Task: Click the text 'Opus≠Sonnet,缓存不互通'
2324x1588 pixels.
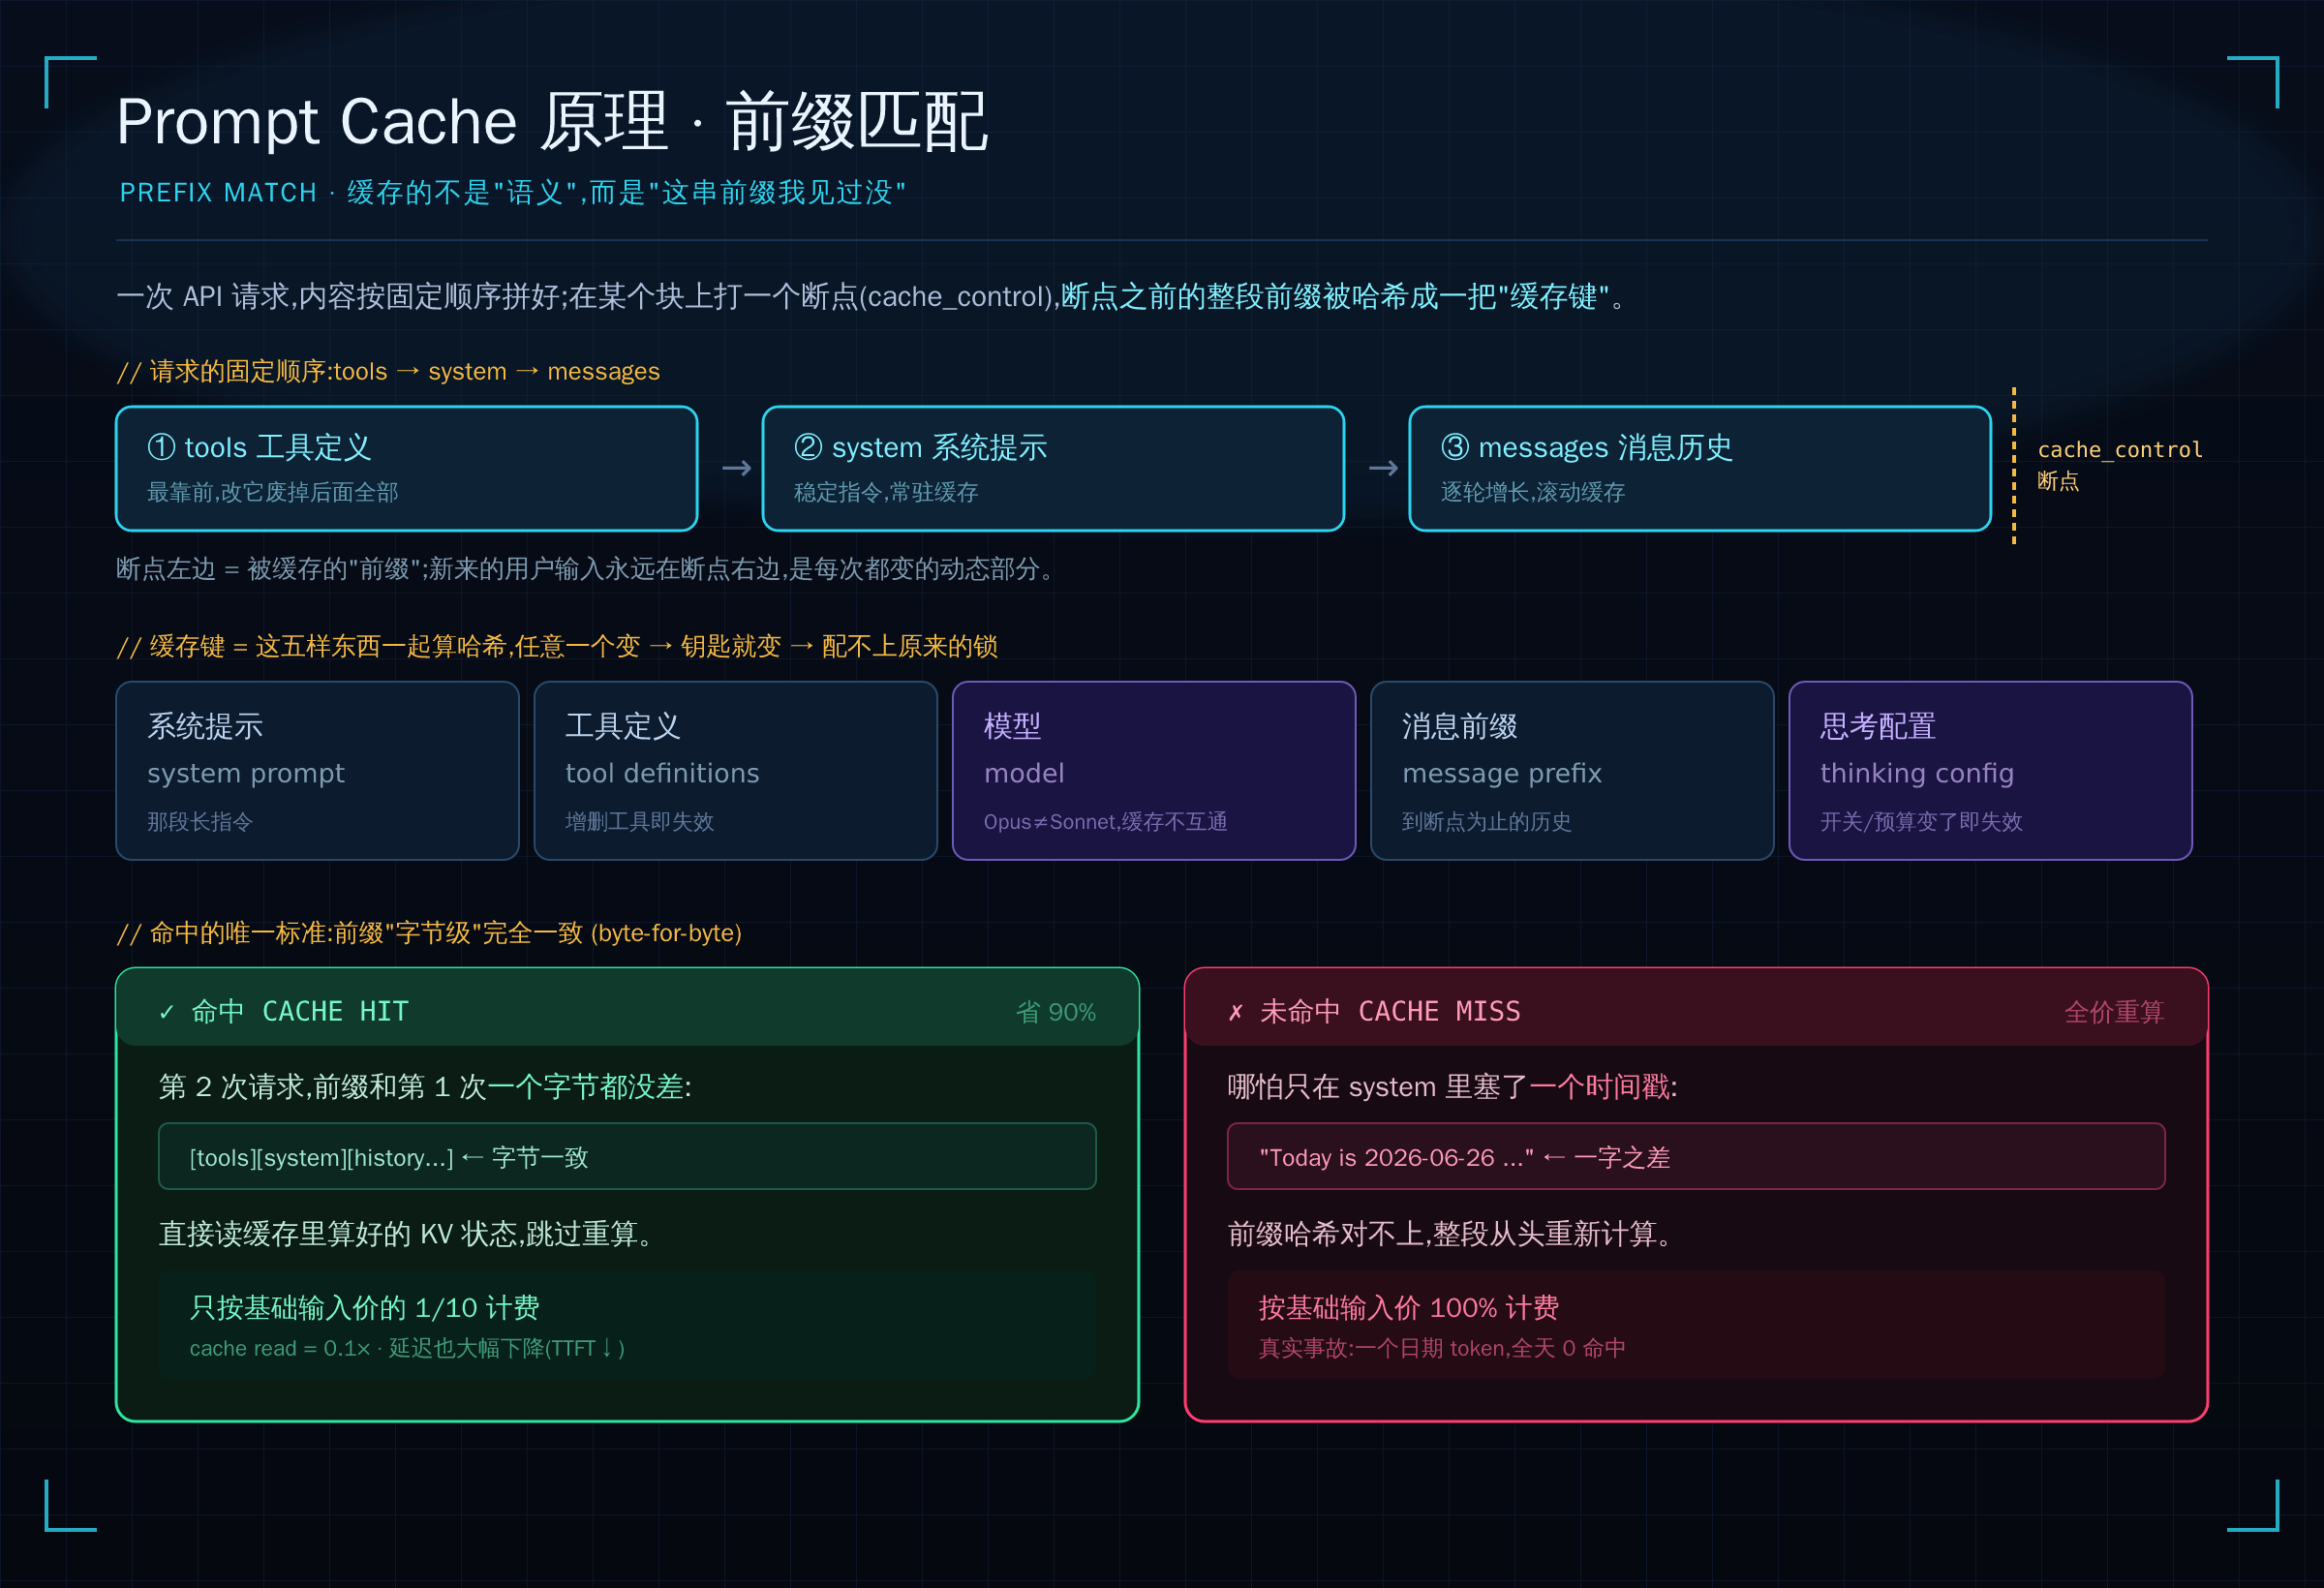Action: pyautogui.click(x=1105, y=822)
